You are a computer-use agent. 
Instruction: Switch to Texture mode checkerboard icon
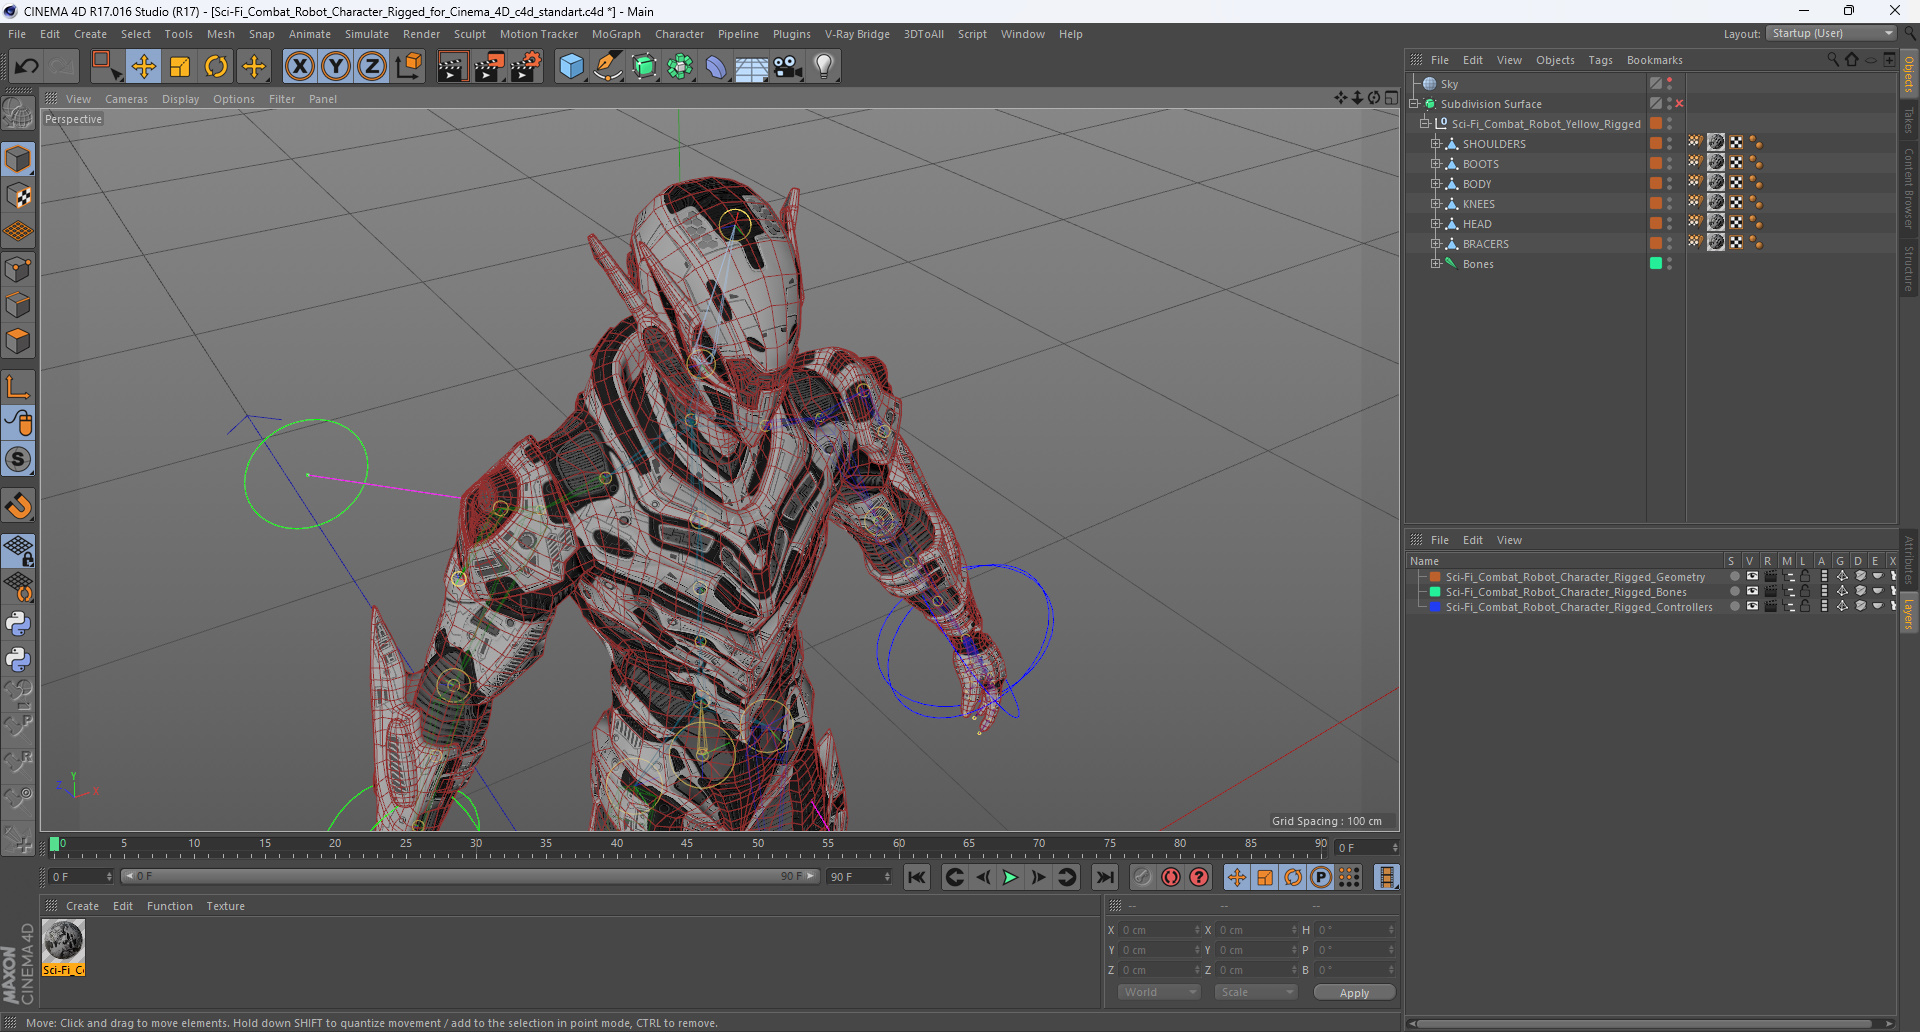18,196
